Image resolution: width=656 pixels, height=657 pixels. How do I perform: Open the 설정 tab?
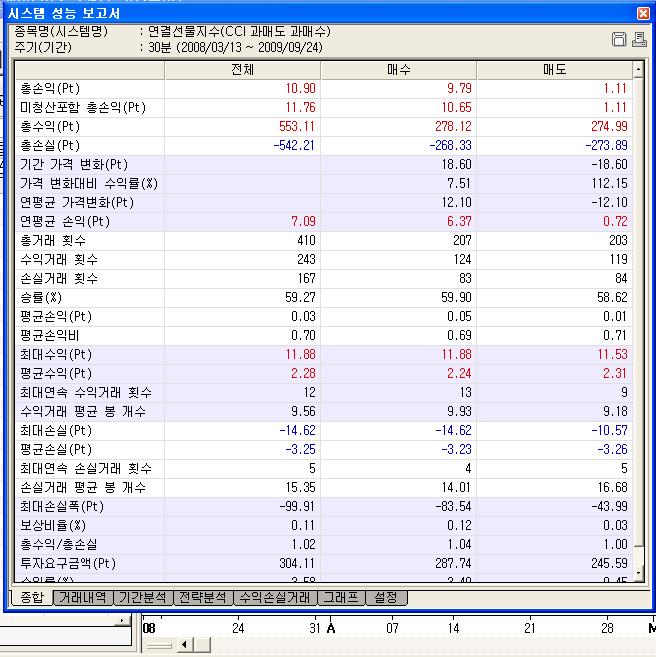tap(386, 598)
